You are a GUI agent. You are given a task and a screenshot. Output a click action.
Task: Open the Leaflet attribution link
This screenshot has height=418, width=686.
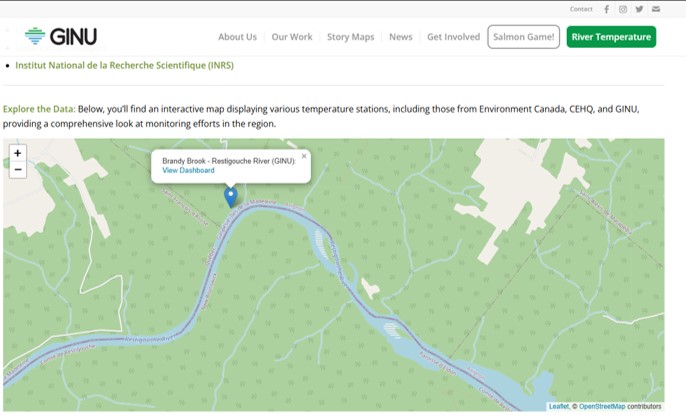click(559, 407)
